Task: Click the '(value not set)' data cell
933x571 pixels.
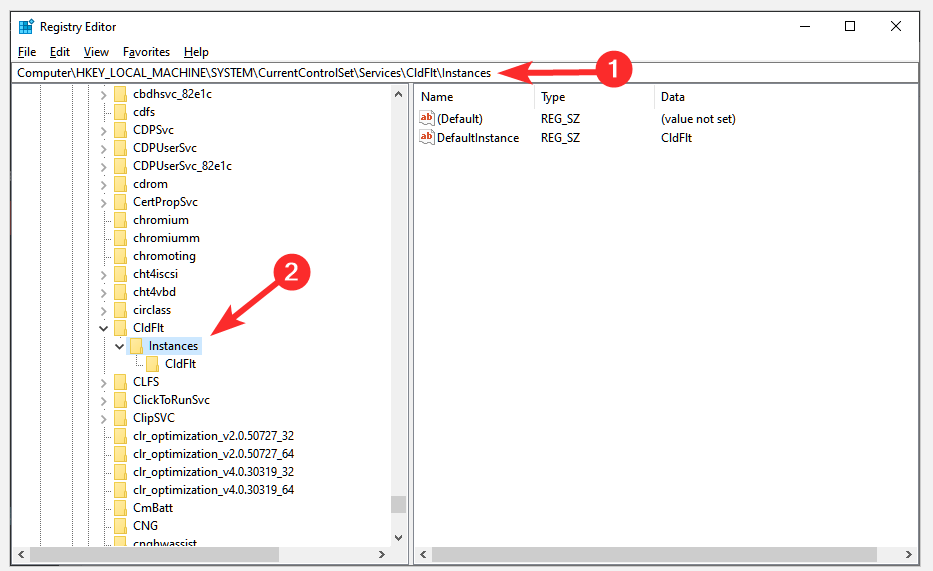Action: pyautogui.click(x=698, y=118)
